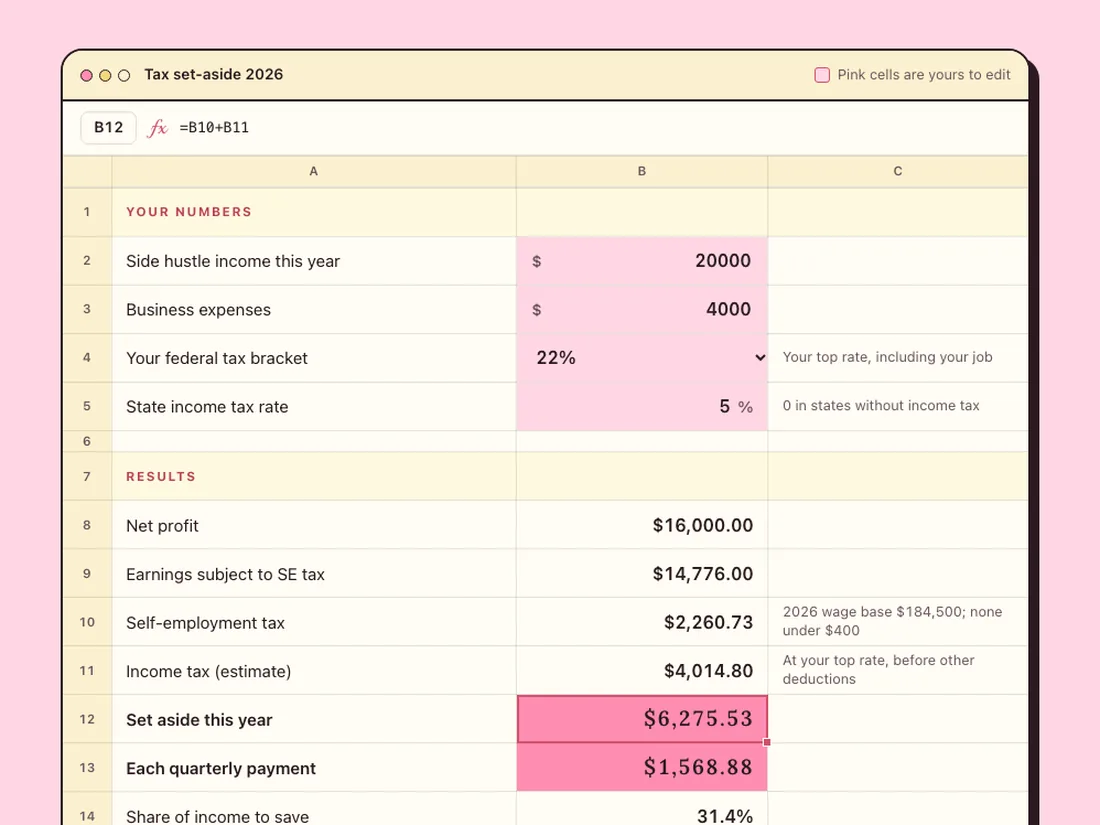
Task: Click the B12 cell name box
Action: coord(108,128)
